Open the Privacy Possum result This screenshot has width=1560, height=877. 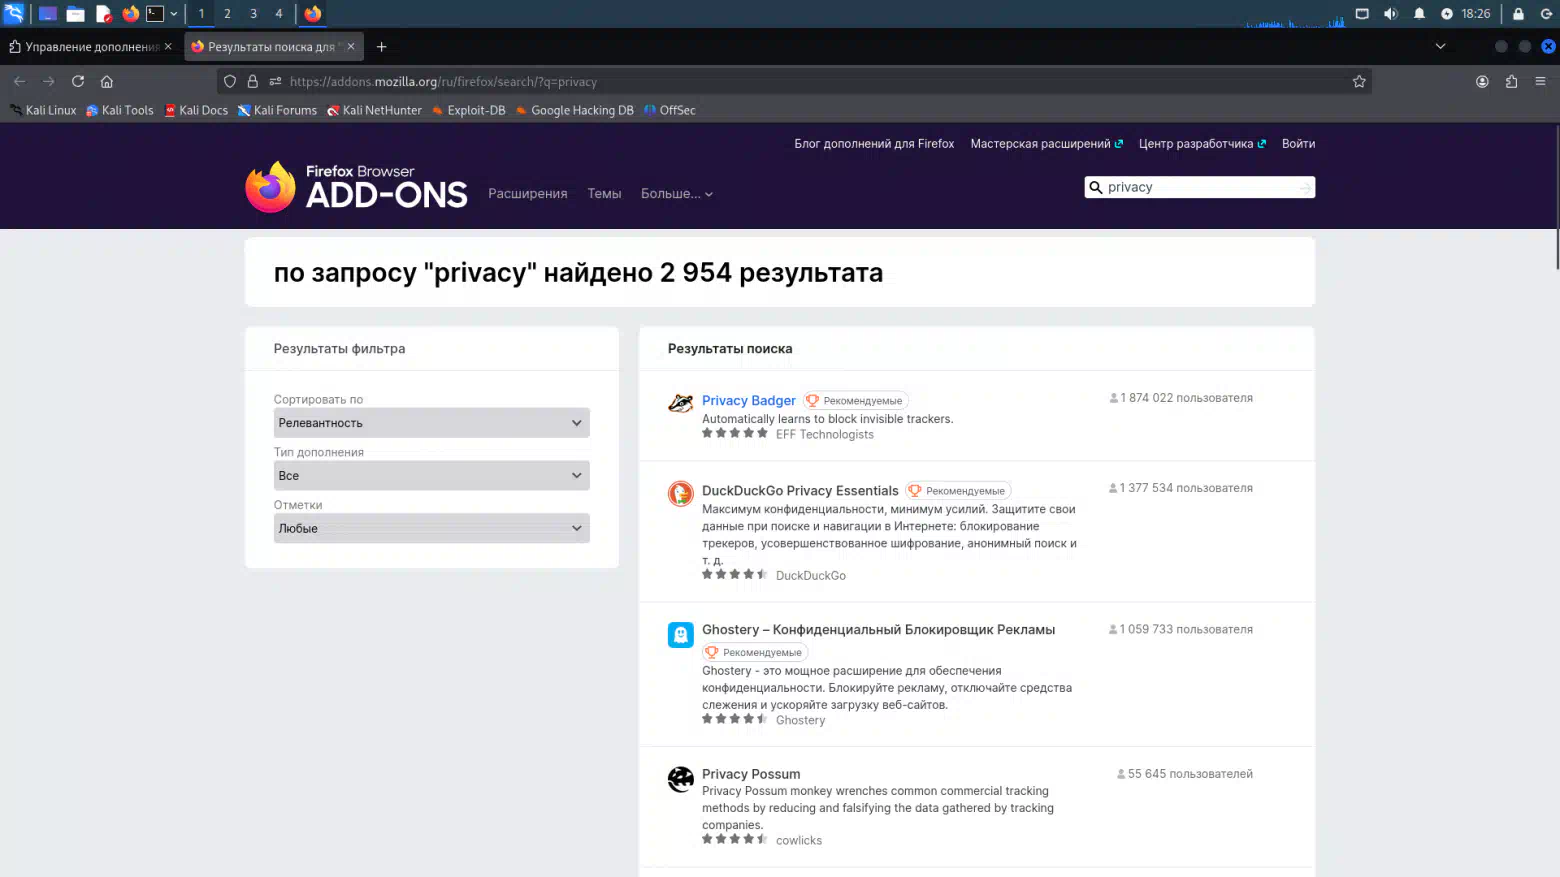(x=751, y=774)
